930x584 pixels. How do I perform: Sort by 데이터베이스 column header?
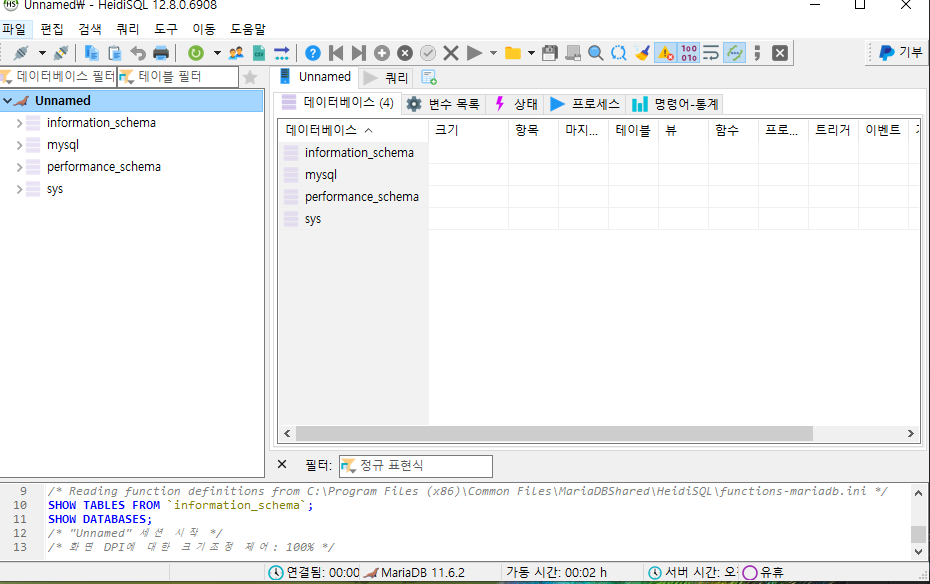pos(353,130)
